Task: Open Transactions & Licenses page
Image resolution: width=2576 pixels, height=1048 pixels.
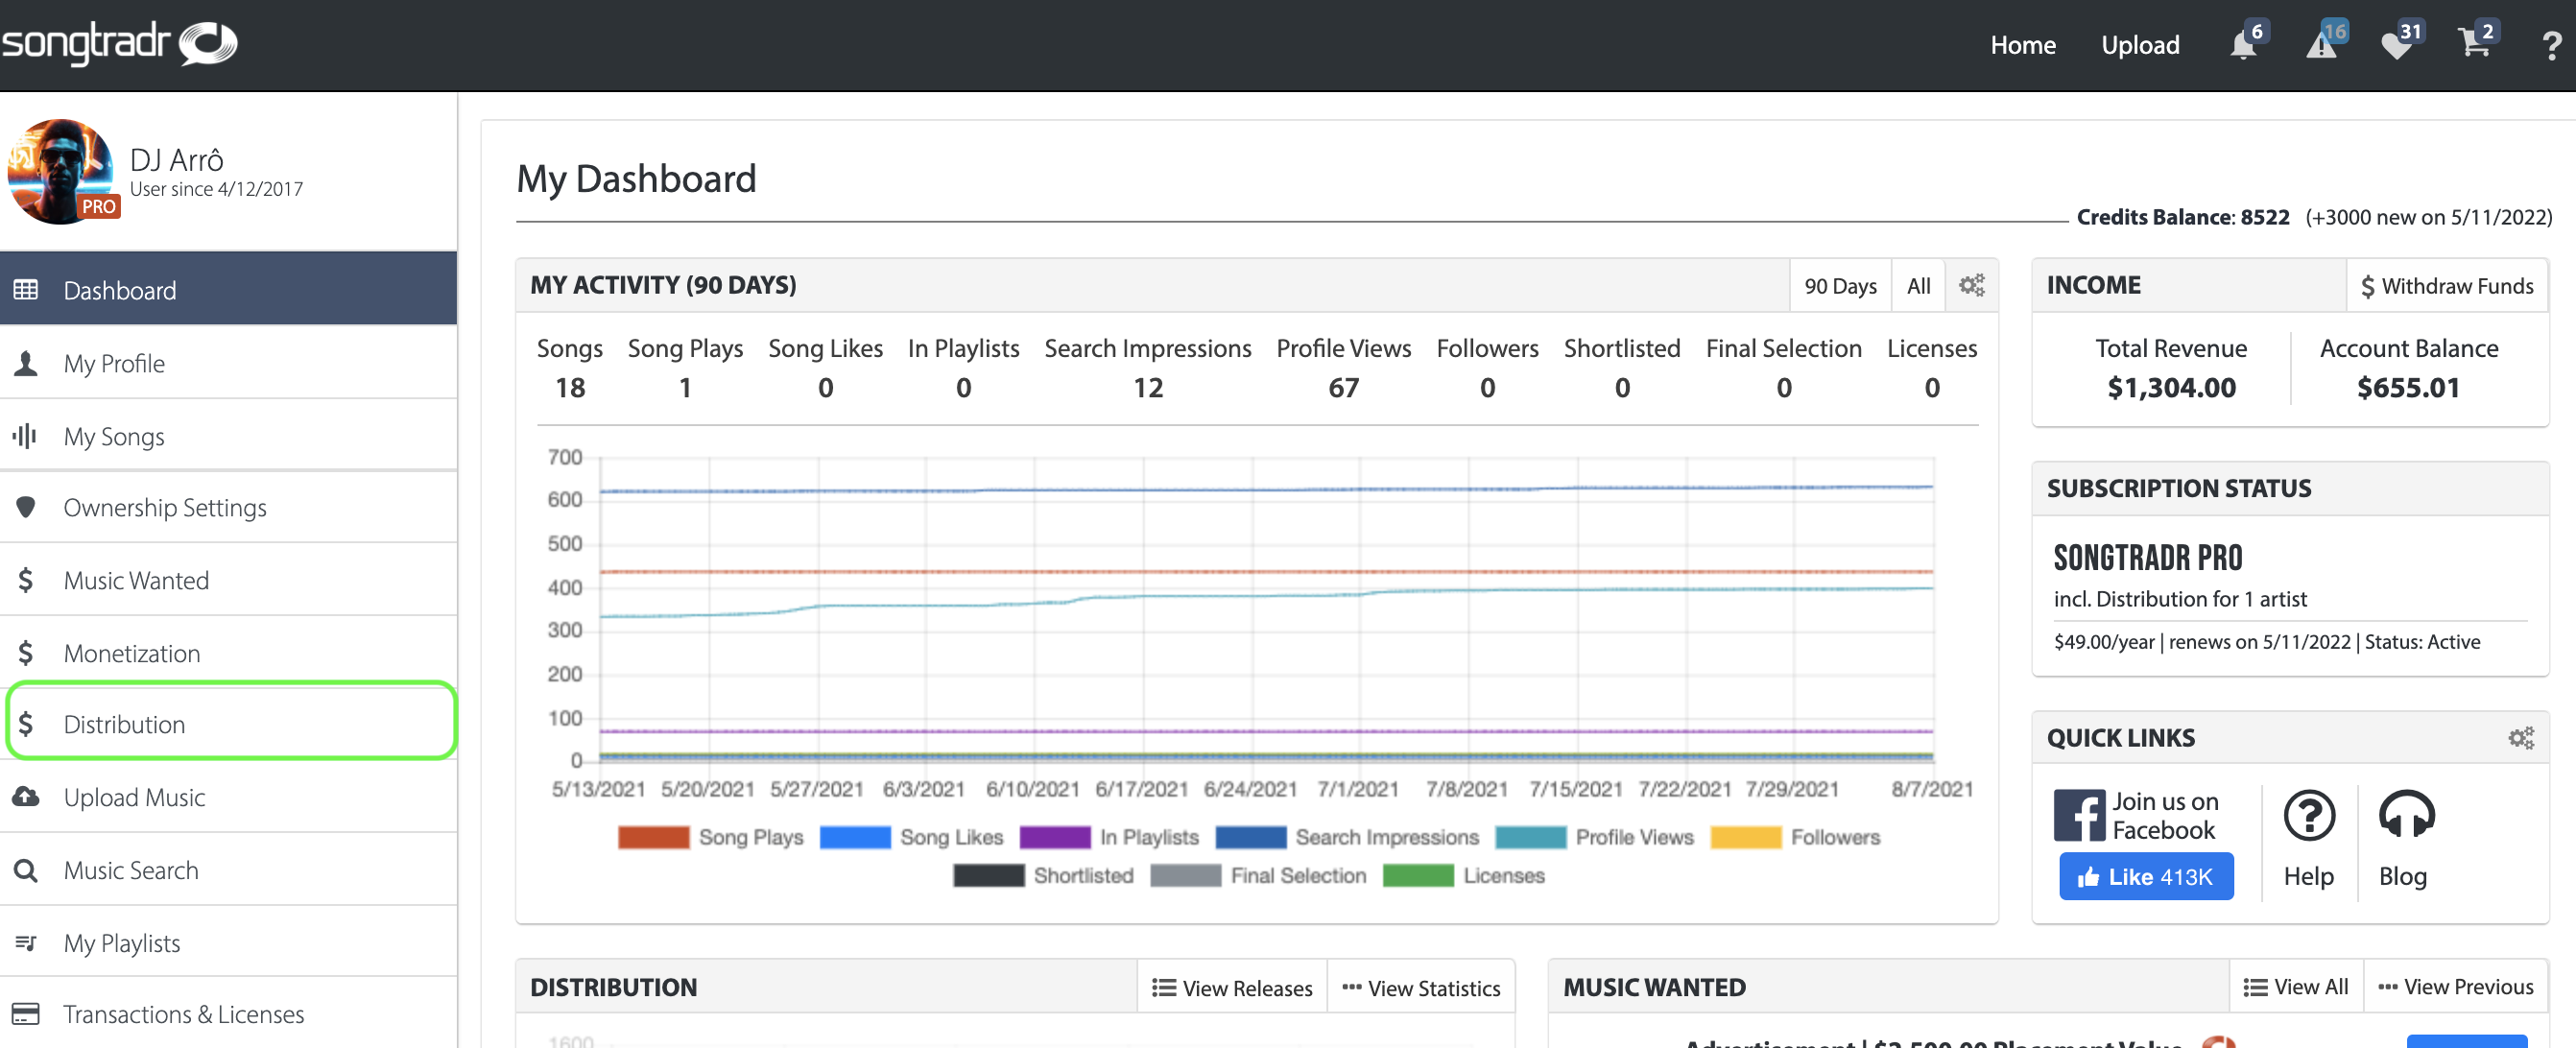Action: pos(229,1014)
